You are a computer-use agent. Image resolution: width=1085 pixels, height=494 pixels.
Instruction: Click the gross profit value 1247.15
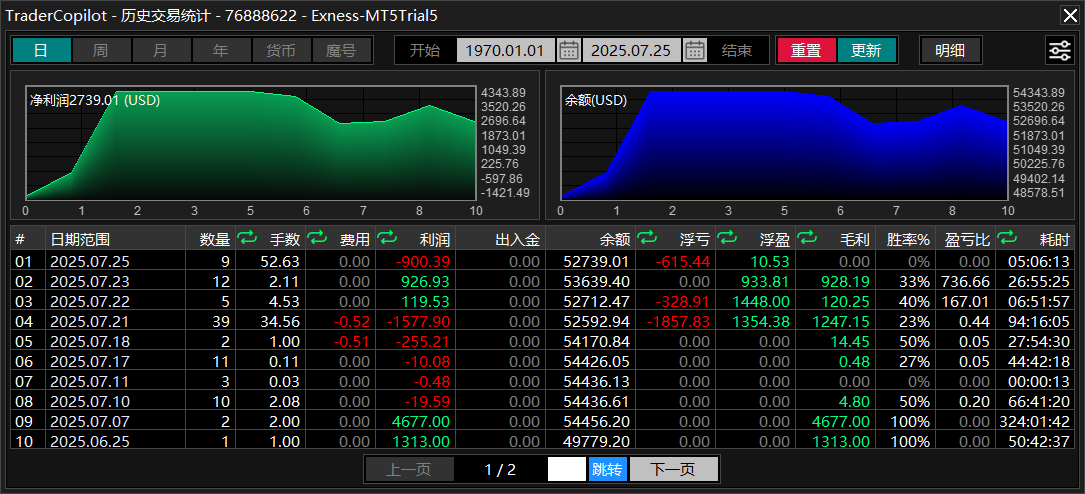click(x=841, y=322)
